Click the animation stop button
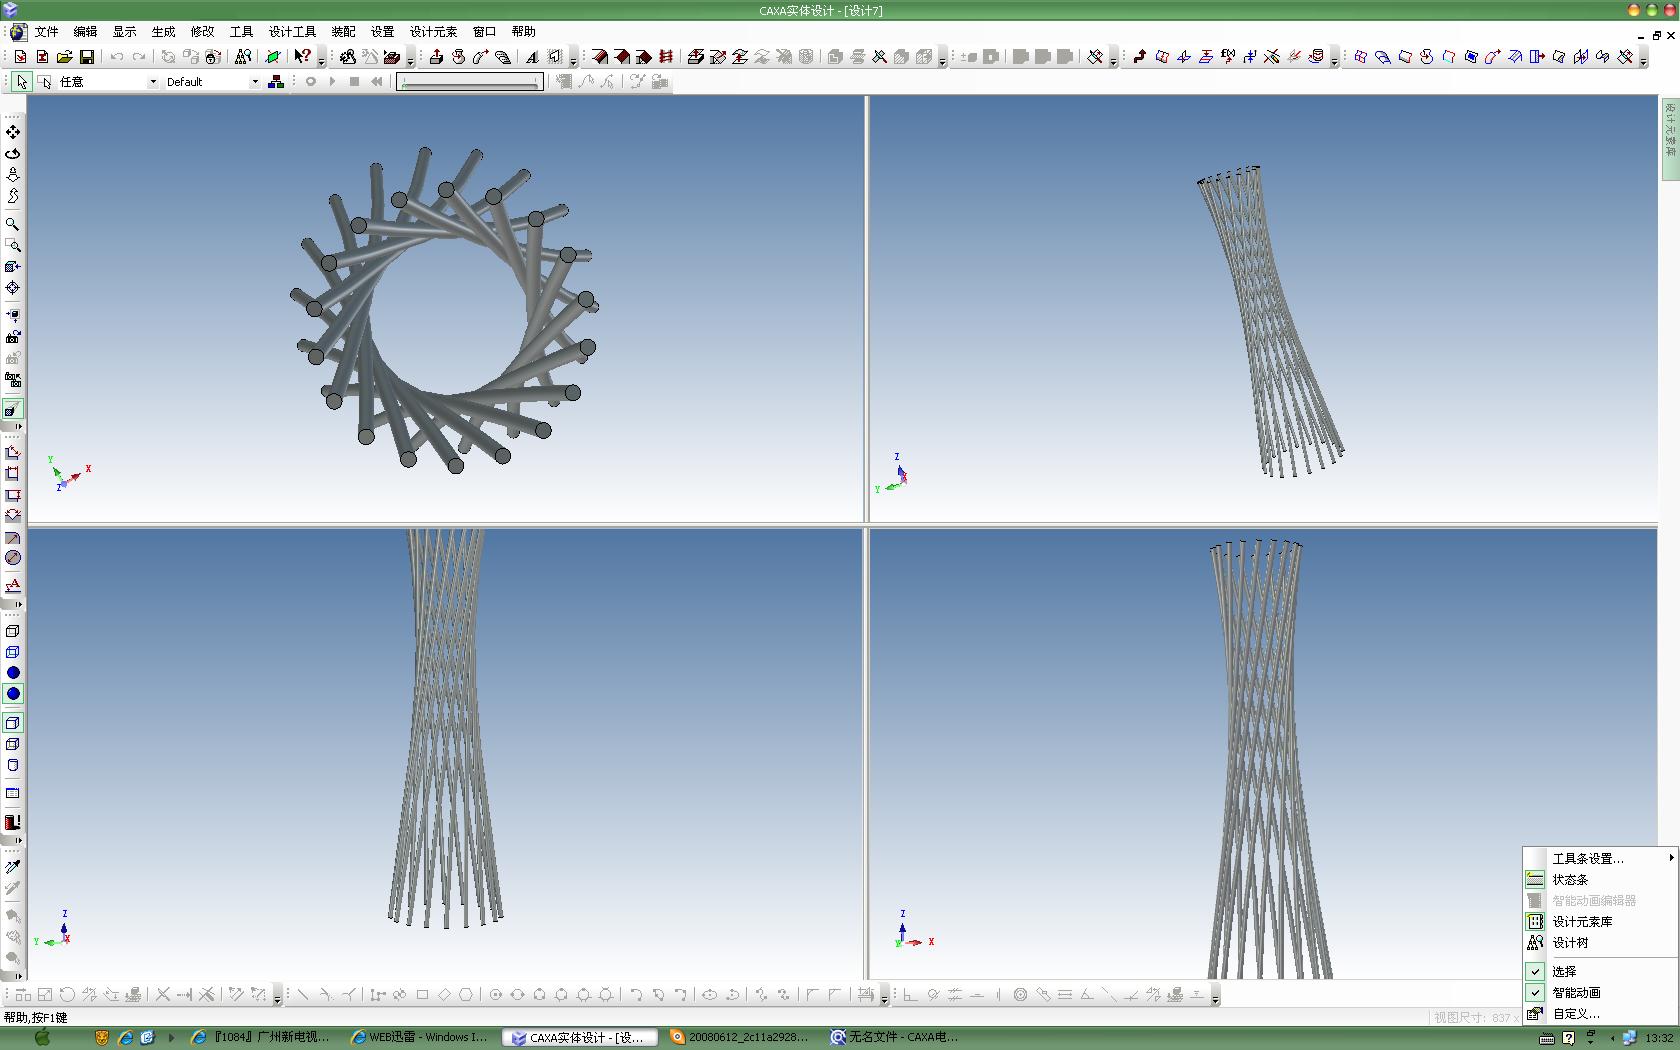Viewport: 1680px width, 1050px height. pyautogui.click(x=354, y=82)
